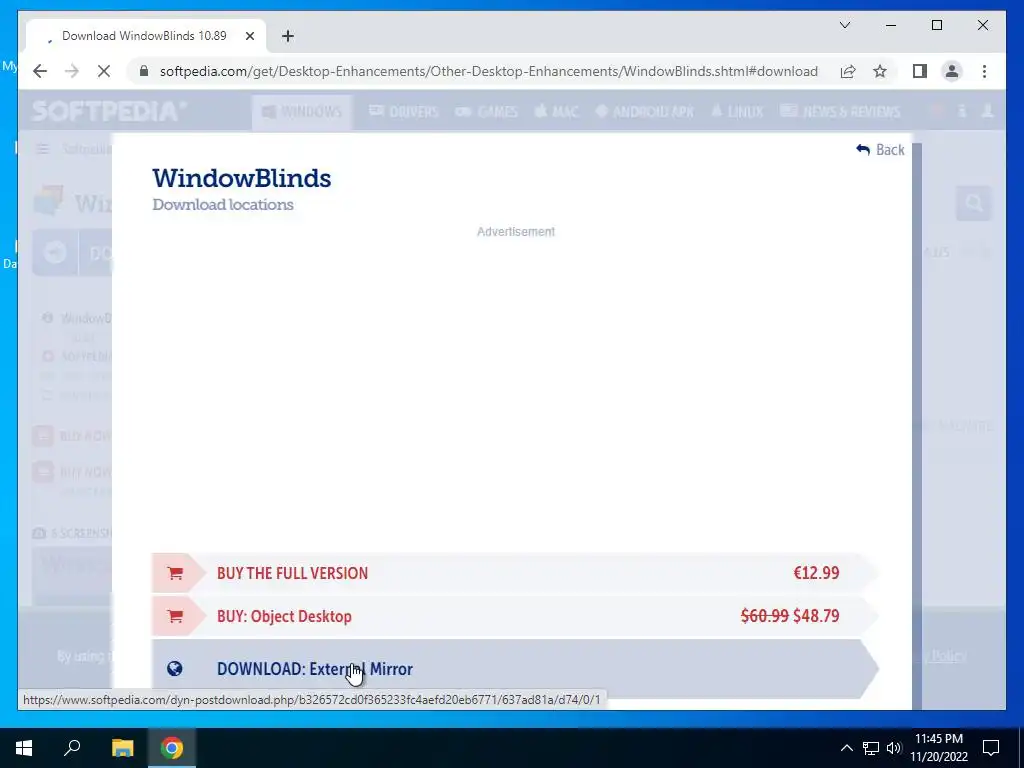Open File Explorer from taskbar
The width and height of the screenshot is (1024, 768).
pos(122,748)
